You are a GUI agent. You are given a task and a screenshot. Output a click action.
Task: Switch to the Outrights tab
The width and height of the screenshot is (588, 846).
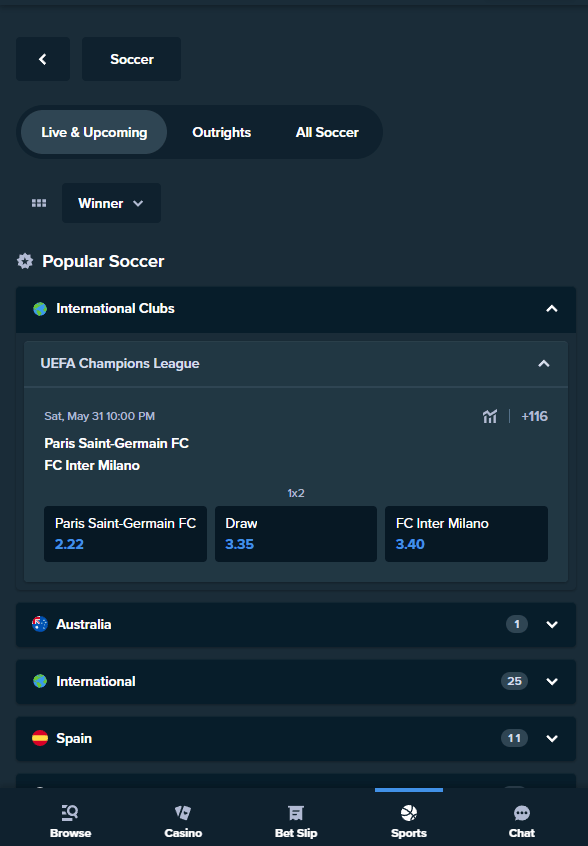pos(222,133)
